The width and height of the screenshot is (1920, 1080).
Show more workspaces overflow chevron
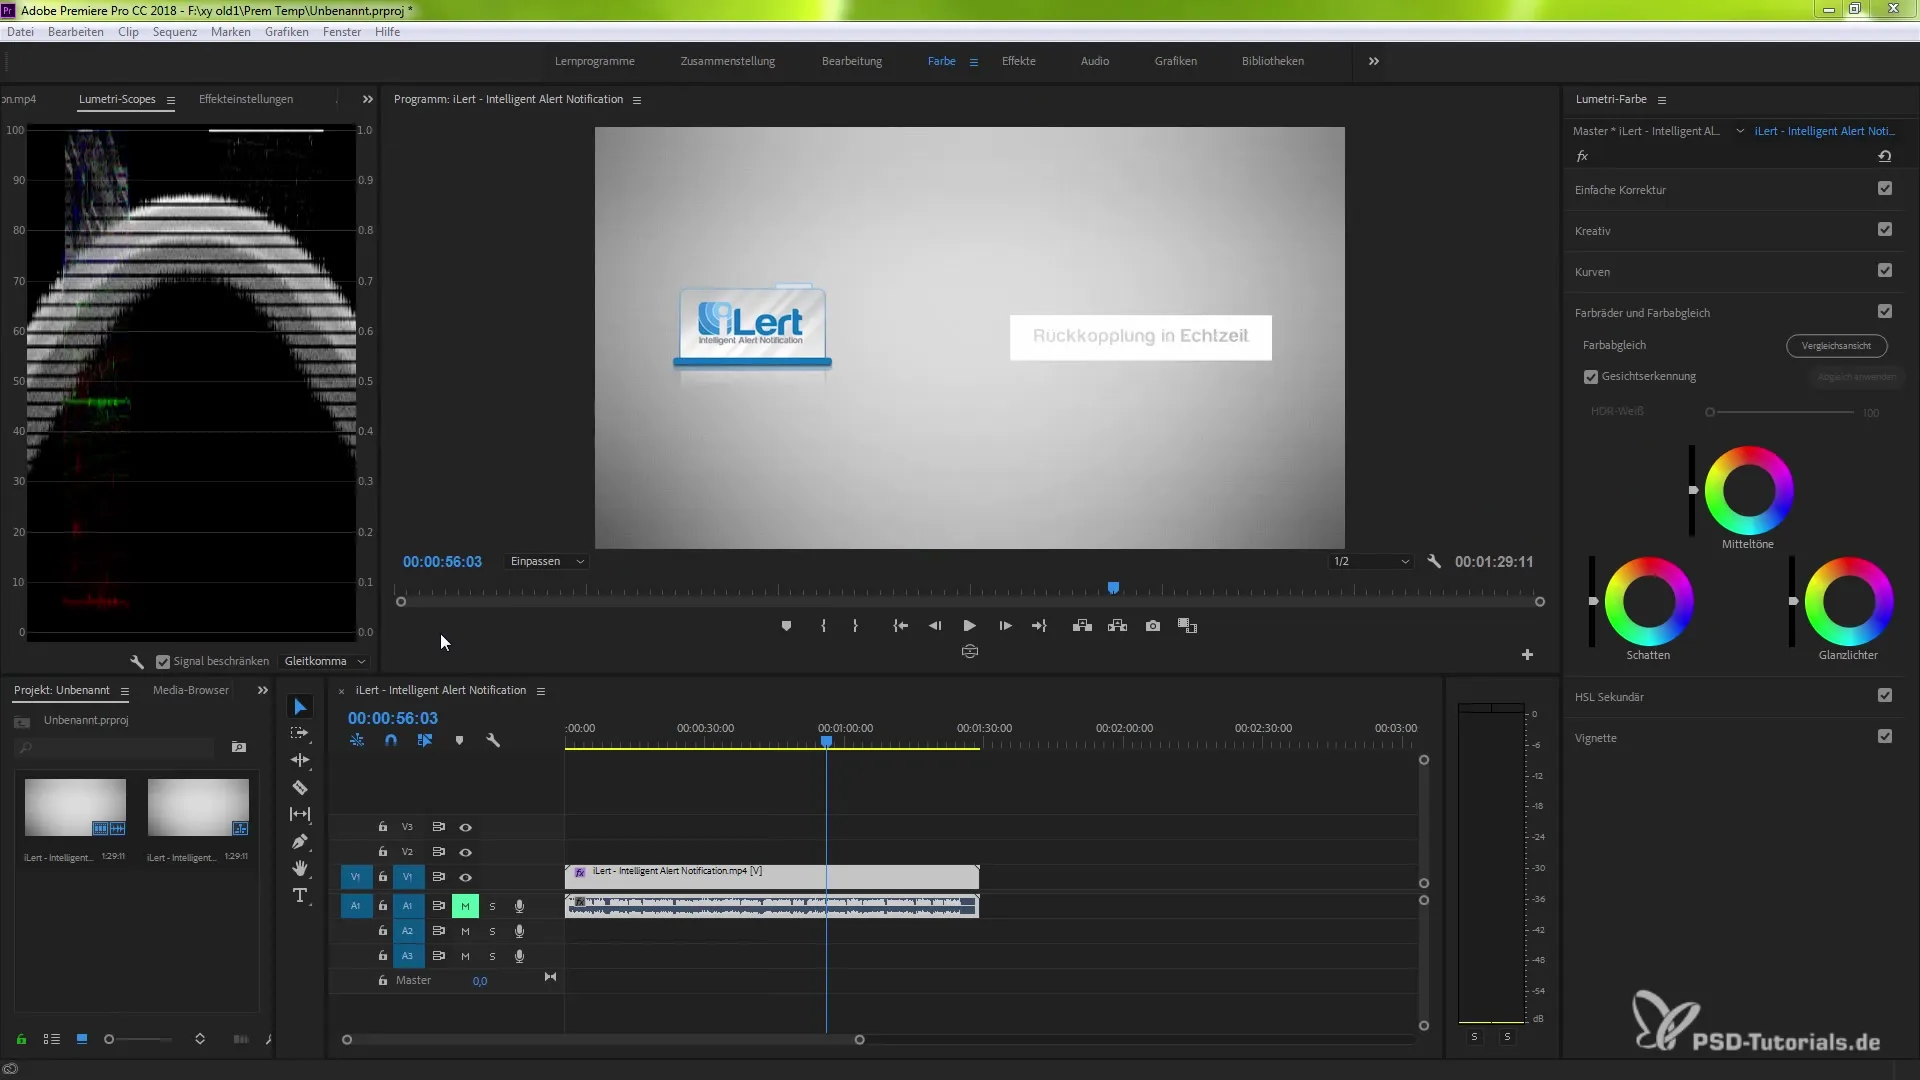tap(1374, 61)
